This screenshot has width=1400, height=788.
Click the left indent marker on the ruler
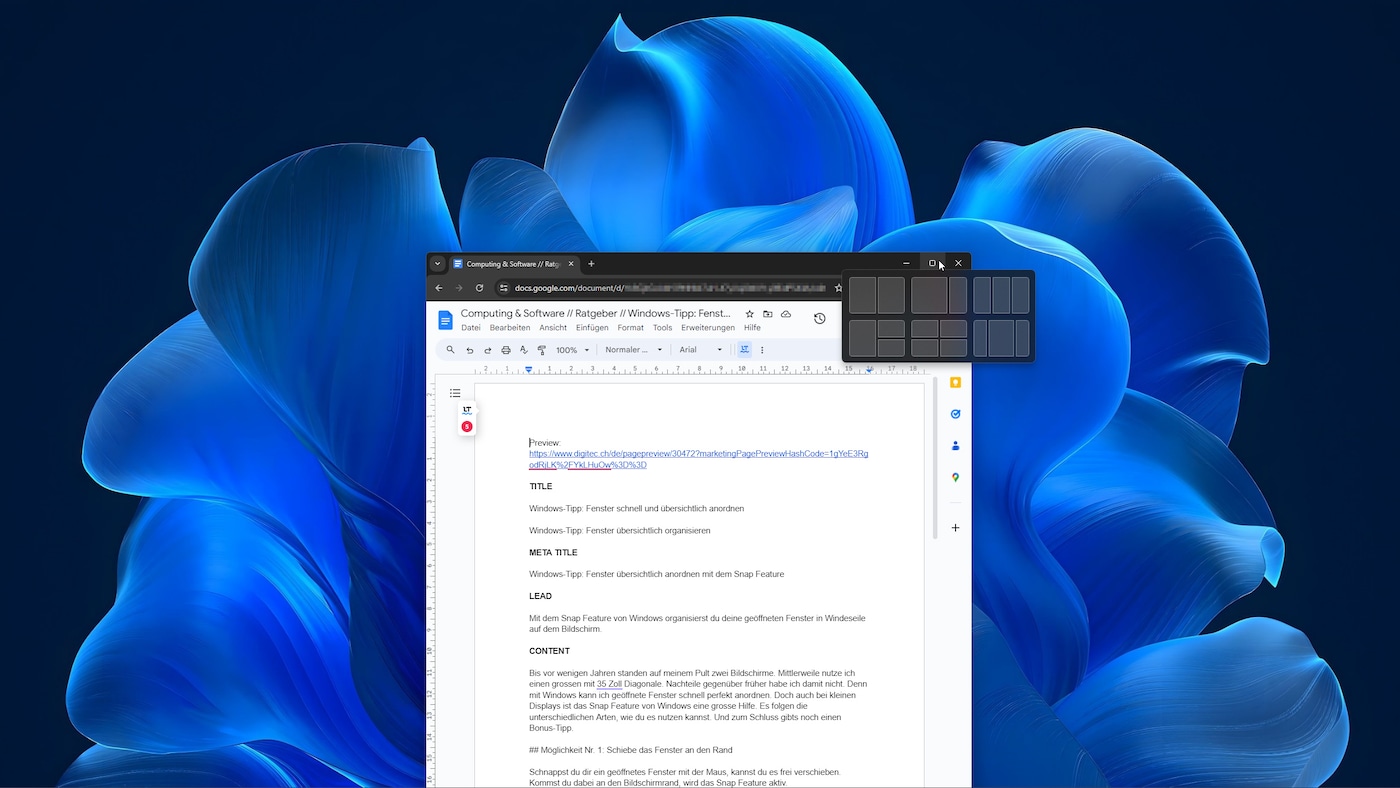pyautogui.click(x=528, y=369)
